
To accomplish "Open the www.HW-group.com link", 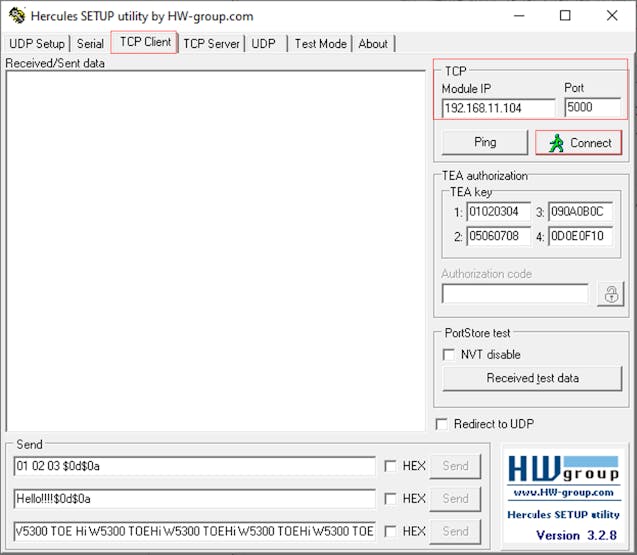I will click(x=563, y=492).
